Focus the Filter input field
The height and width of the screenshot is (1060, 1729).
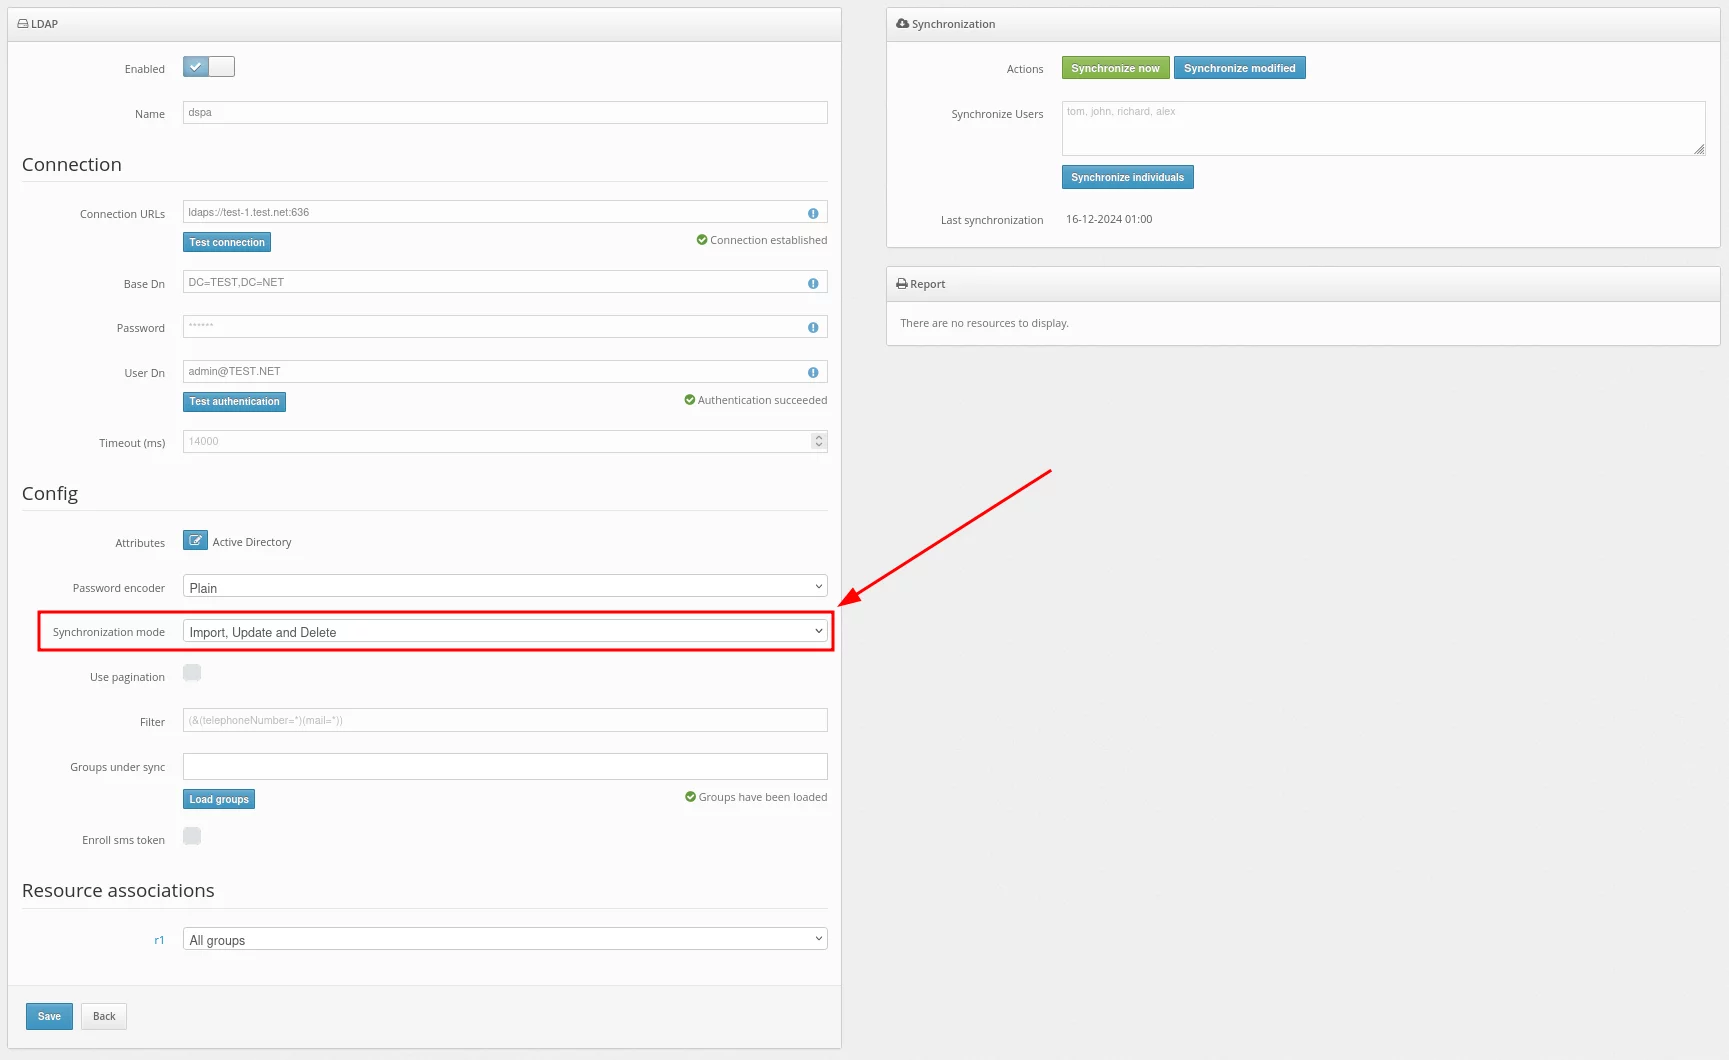coord(505,720)
